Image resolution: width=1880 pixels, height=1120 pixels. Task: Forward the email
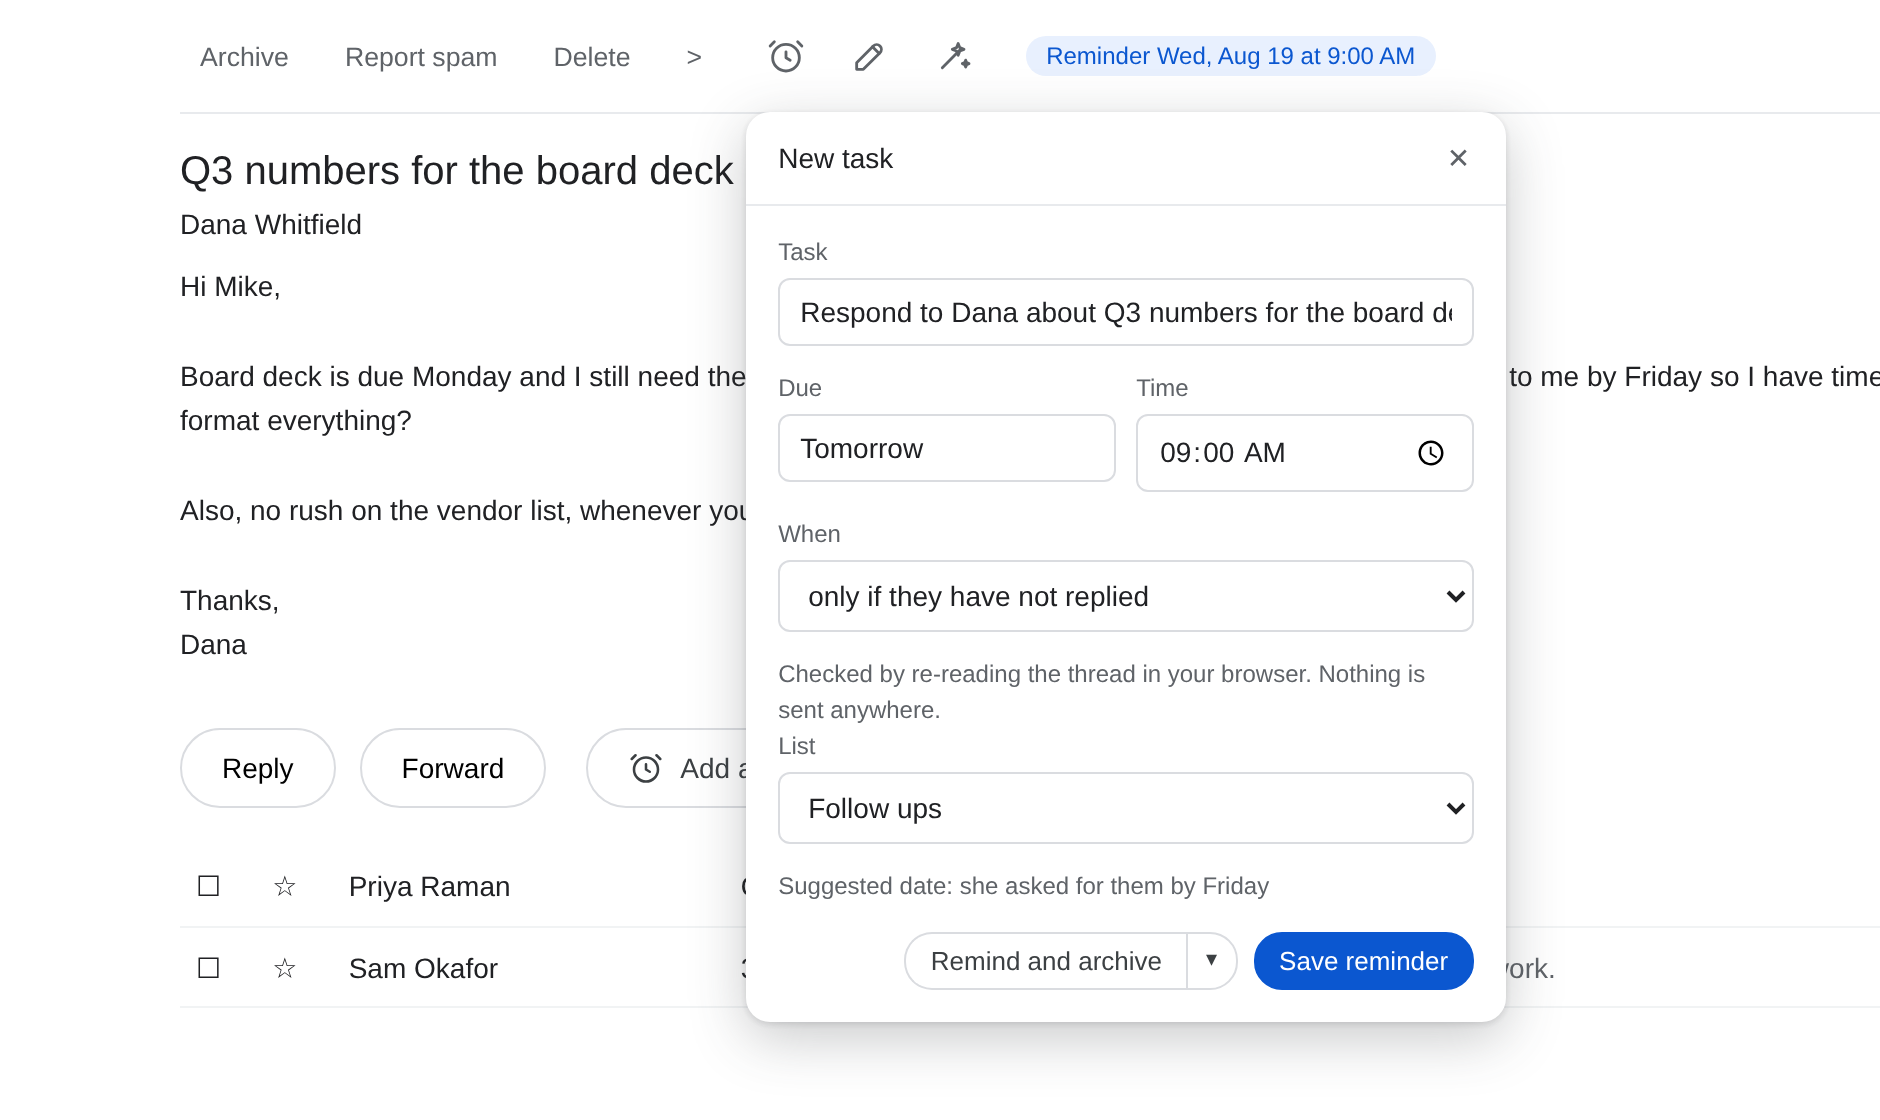[452, 768]
